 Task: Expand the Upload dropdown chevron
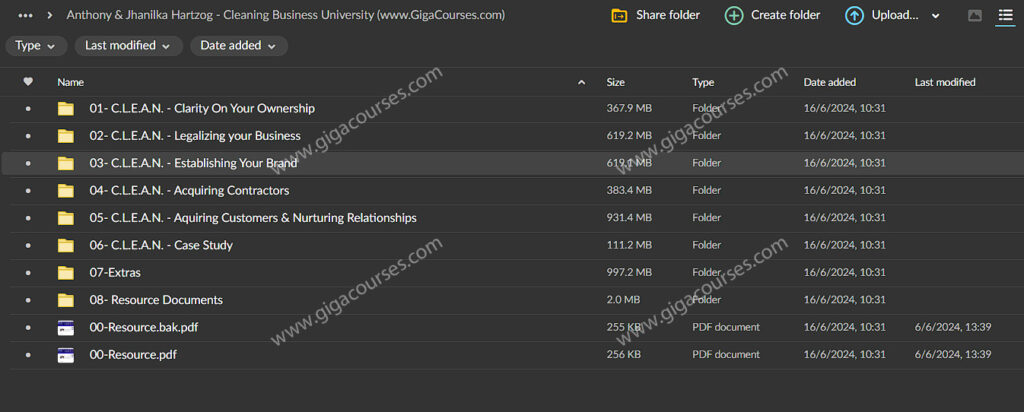pos(936,16)
